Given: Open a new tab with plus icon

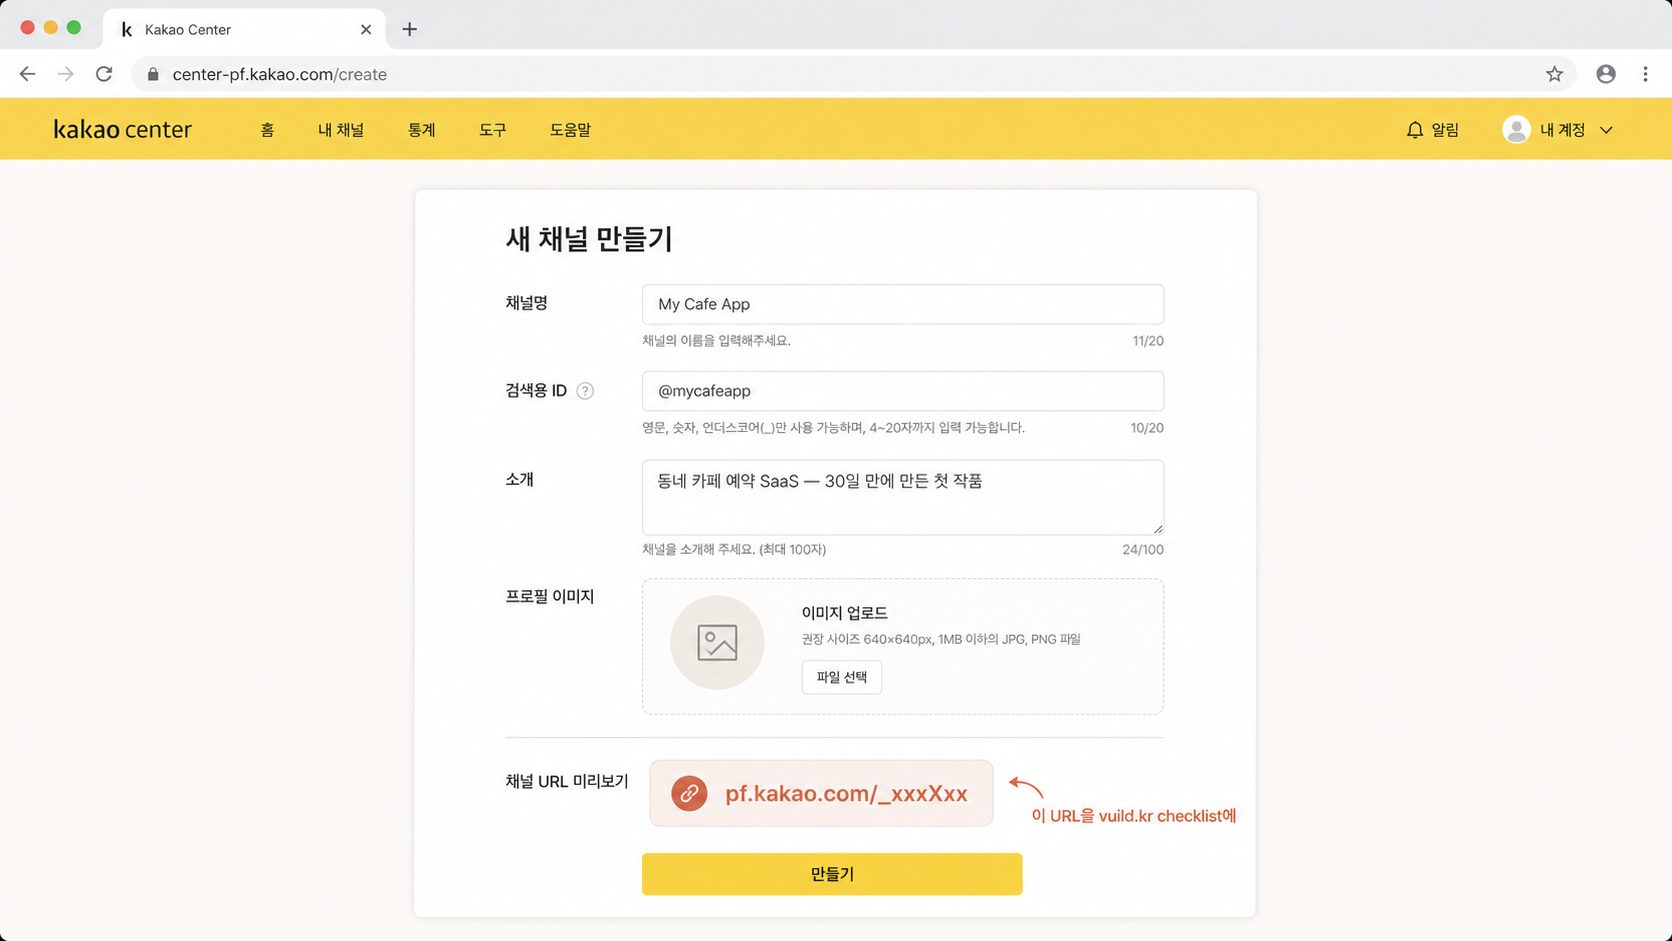Looking at the screenshot, I should 409,29.
